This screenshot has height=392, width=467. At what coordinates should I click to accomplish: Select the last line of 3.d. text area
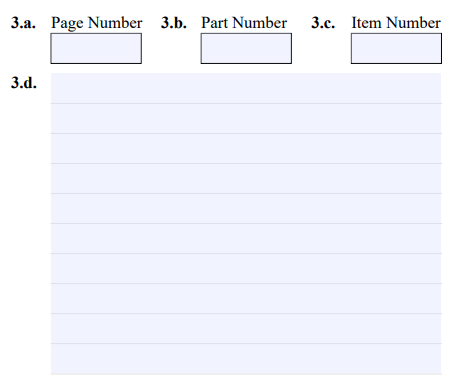(246, 359)
